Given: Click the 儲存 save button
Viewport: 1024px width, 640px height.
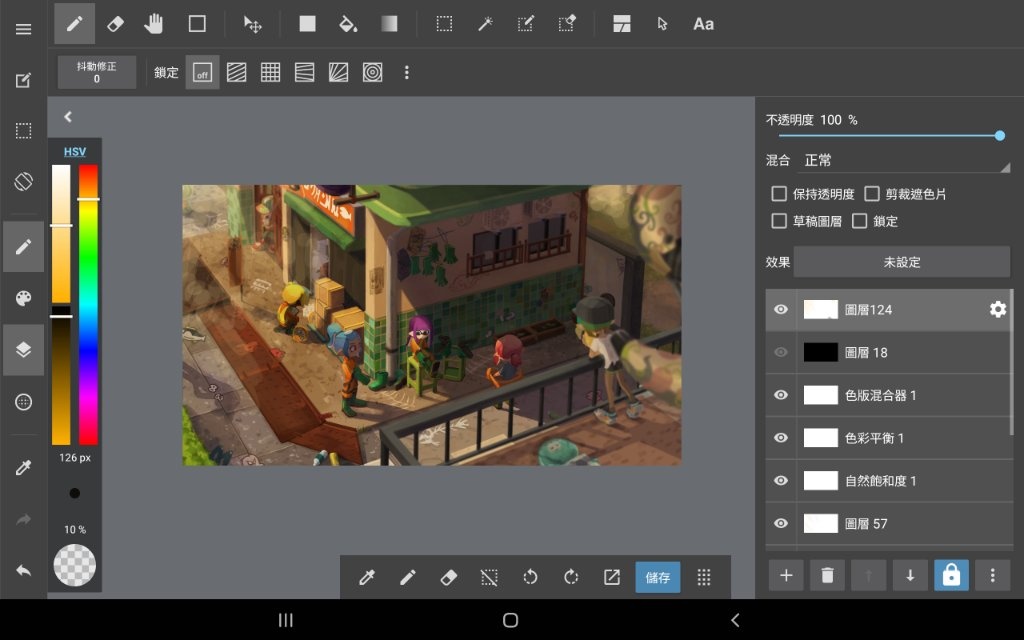Looking at the screenshot, I should [x=658, y=577].
